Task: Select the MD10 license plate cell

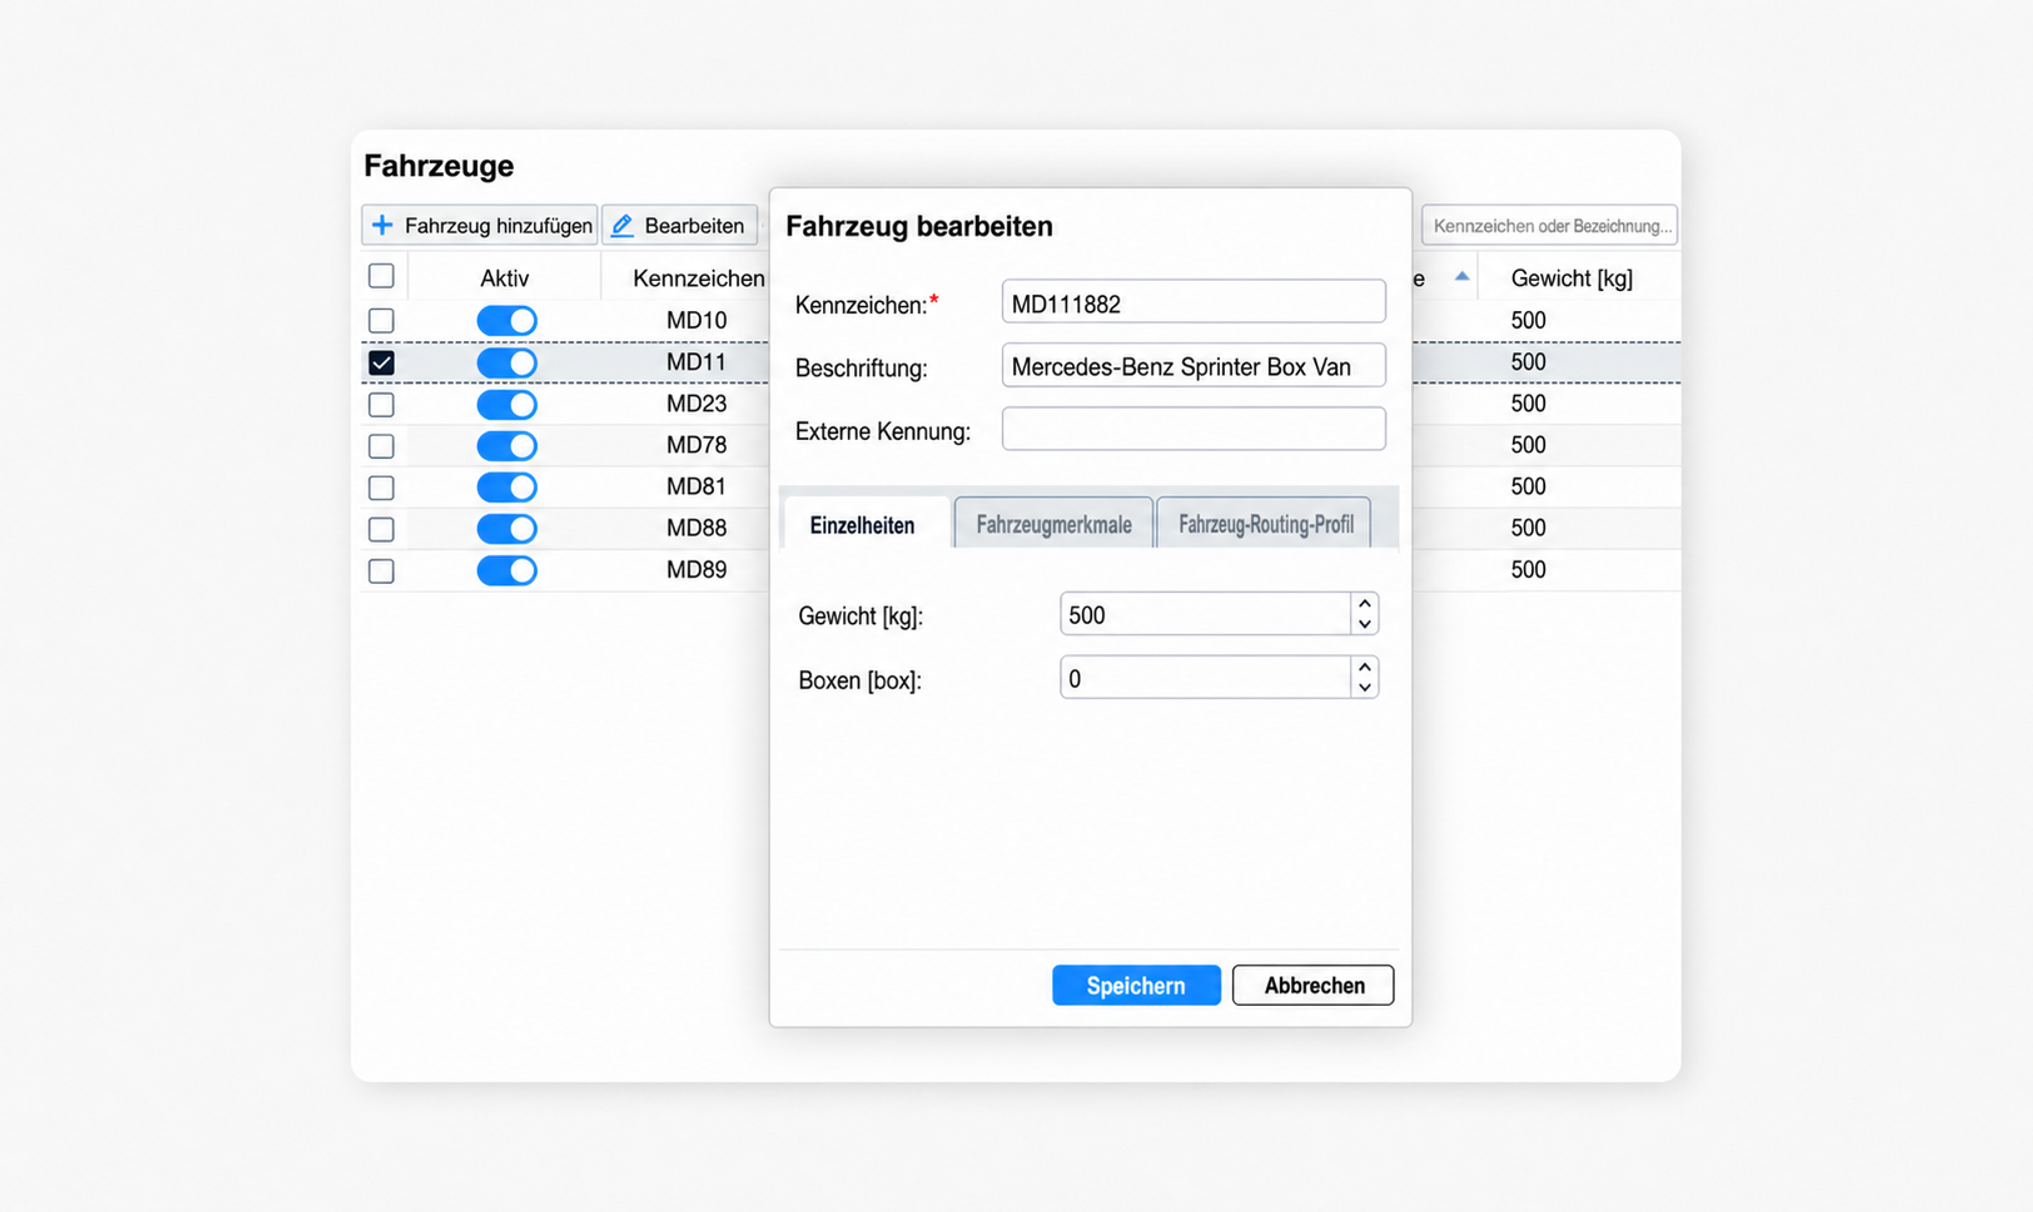Action: pyautogui.click(x=696, y=321)
